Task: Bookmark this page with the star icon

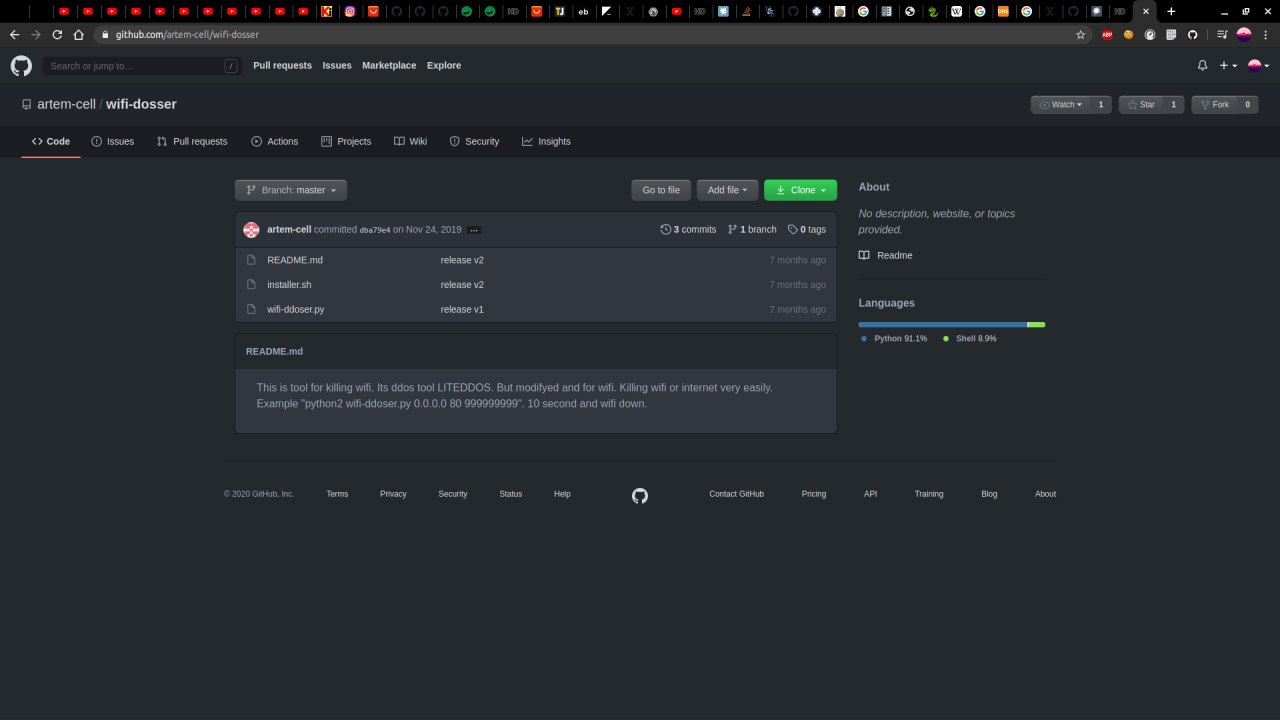Action: pyautogui.click(x=1080, y=34)
